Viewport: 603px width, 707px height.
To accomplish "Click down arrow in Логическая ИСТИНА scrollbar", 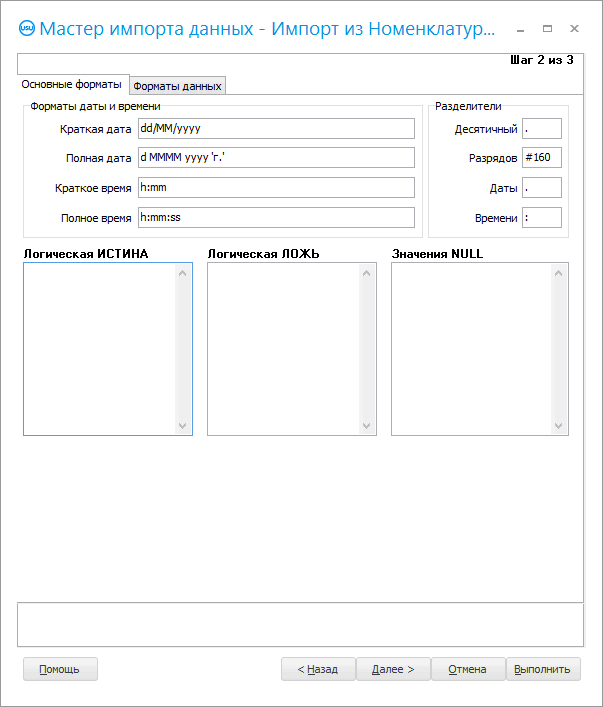I will (183, 426).
